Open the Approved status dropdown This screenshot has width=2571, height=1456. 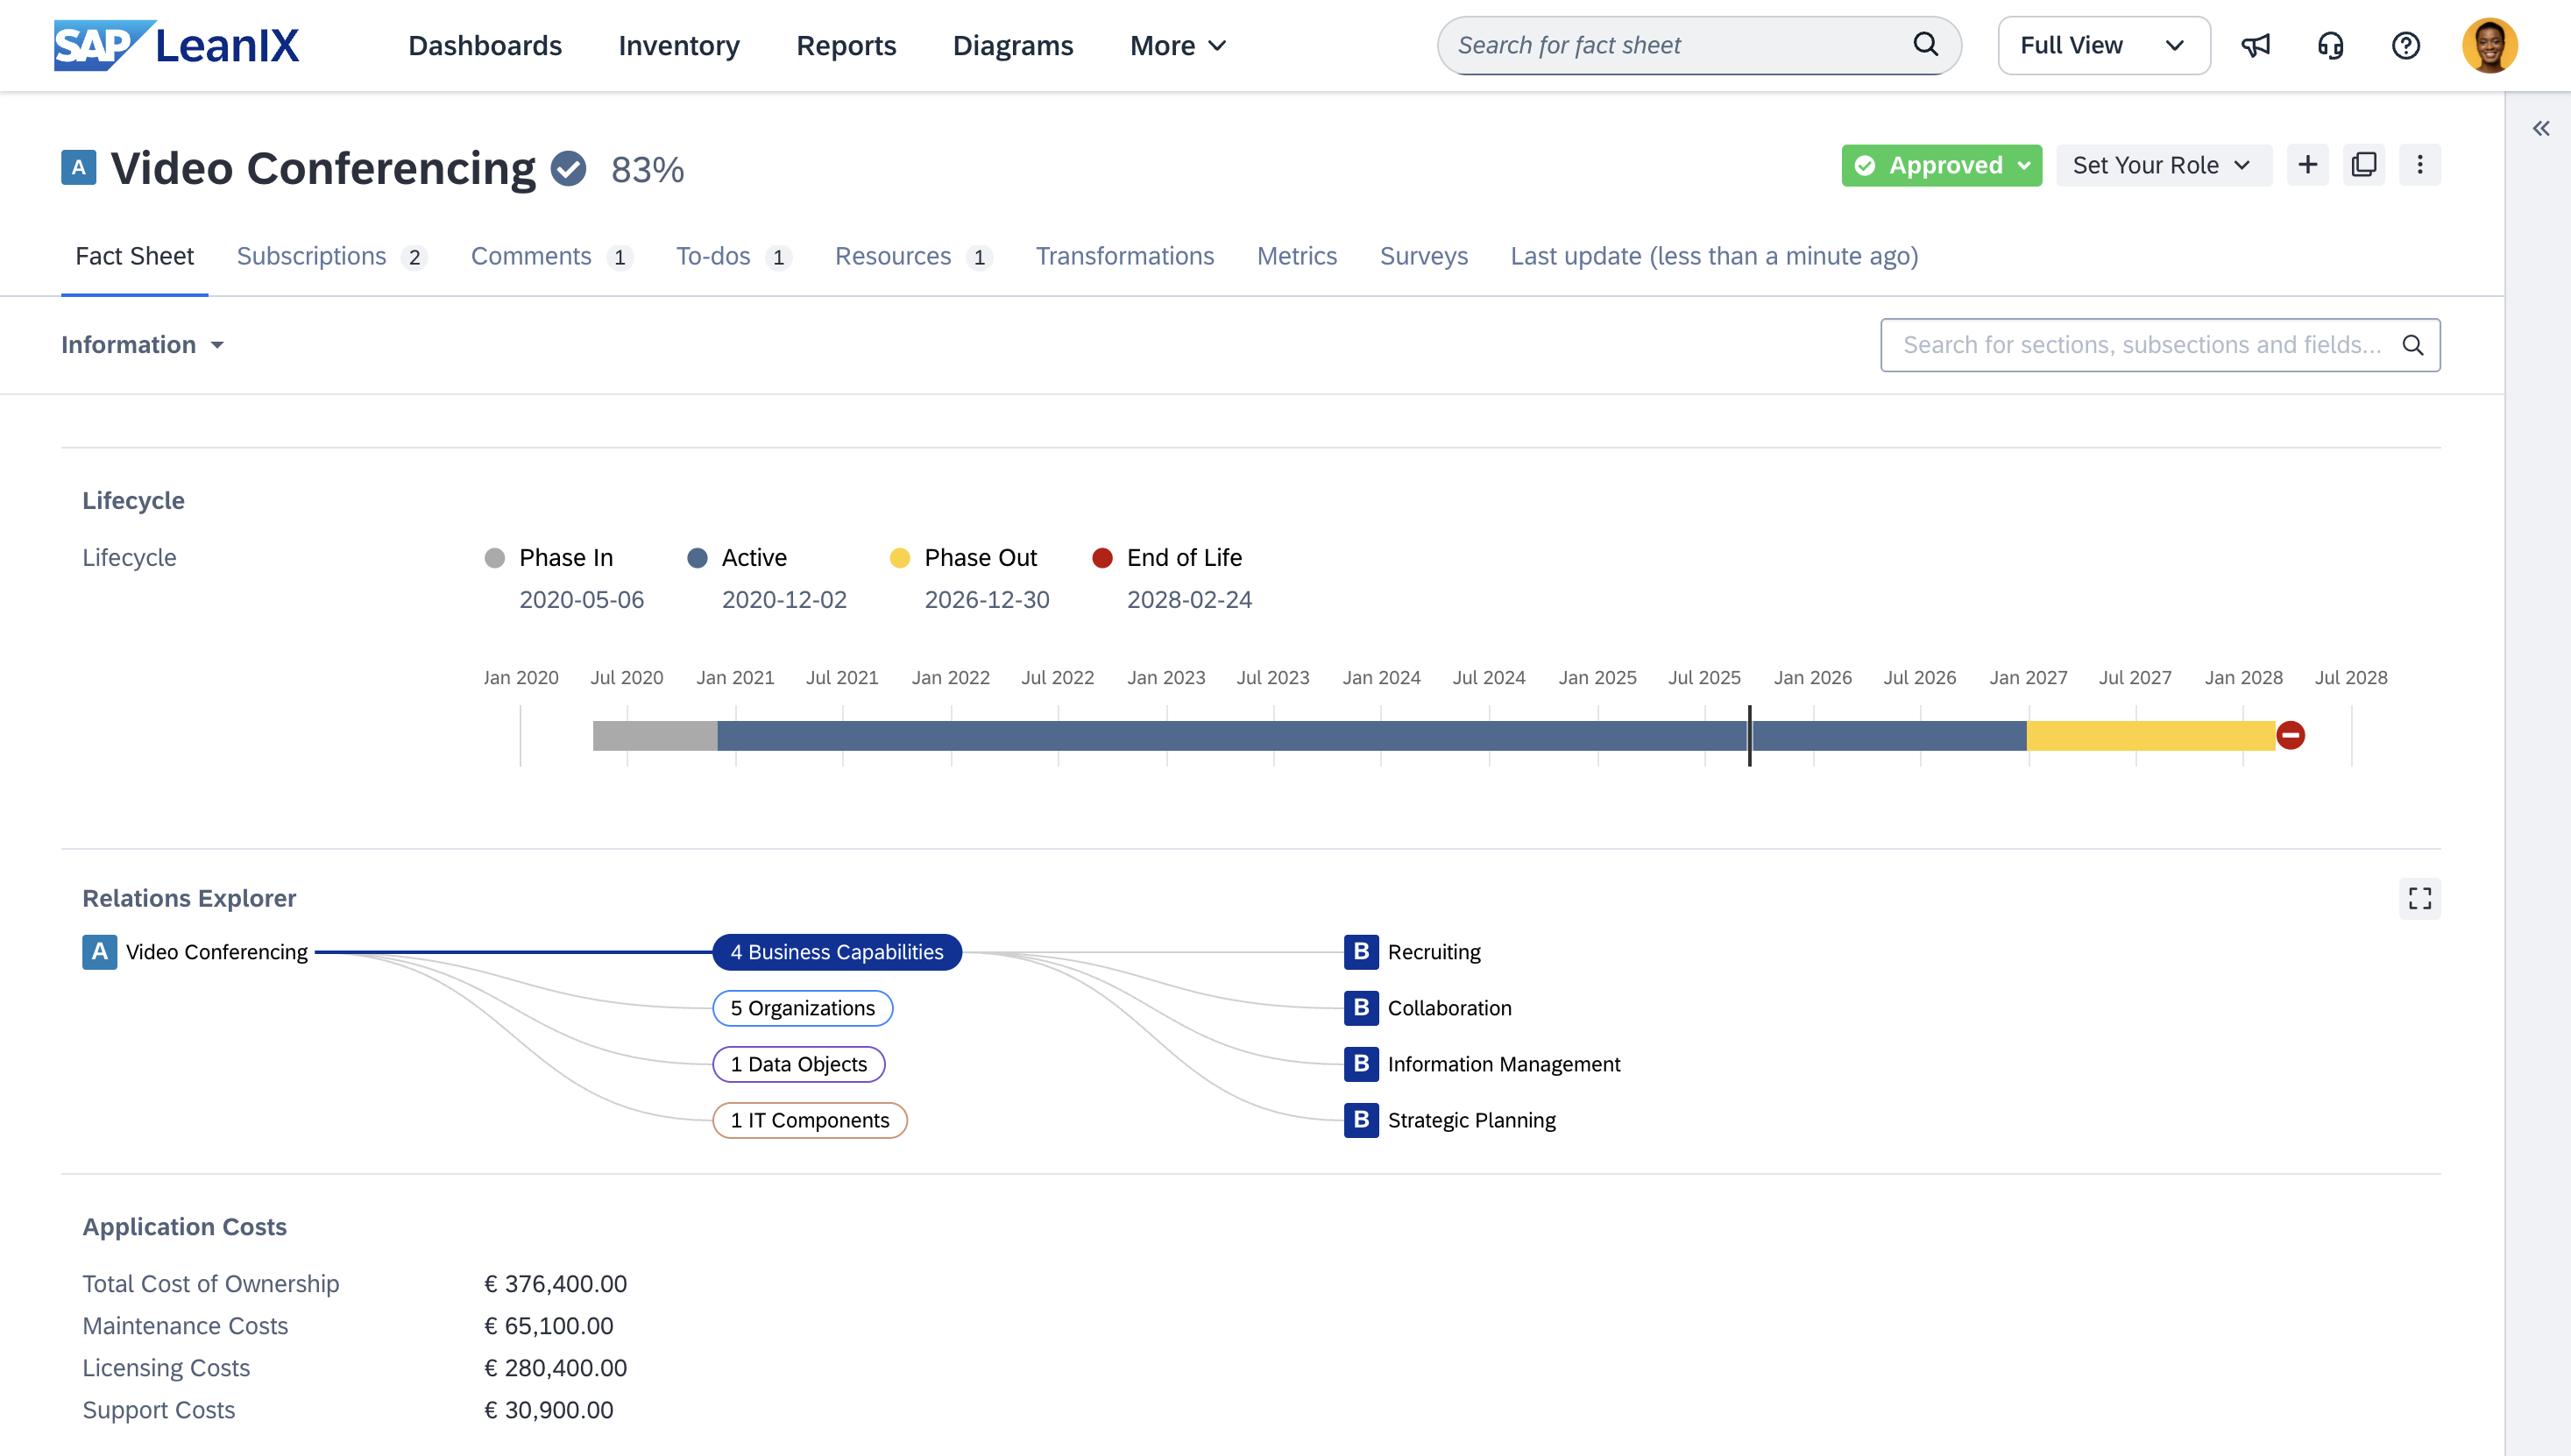pos(1941,165)
